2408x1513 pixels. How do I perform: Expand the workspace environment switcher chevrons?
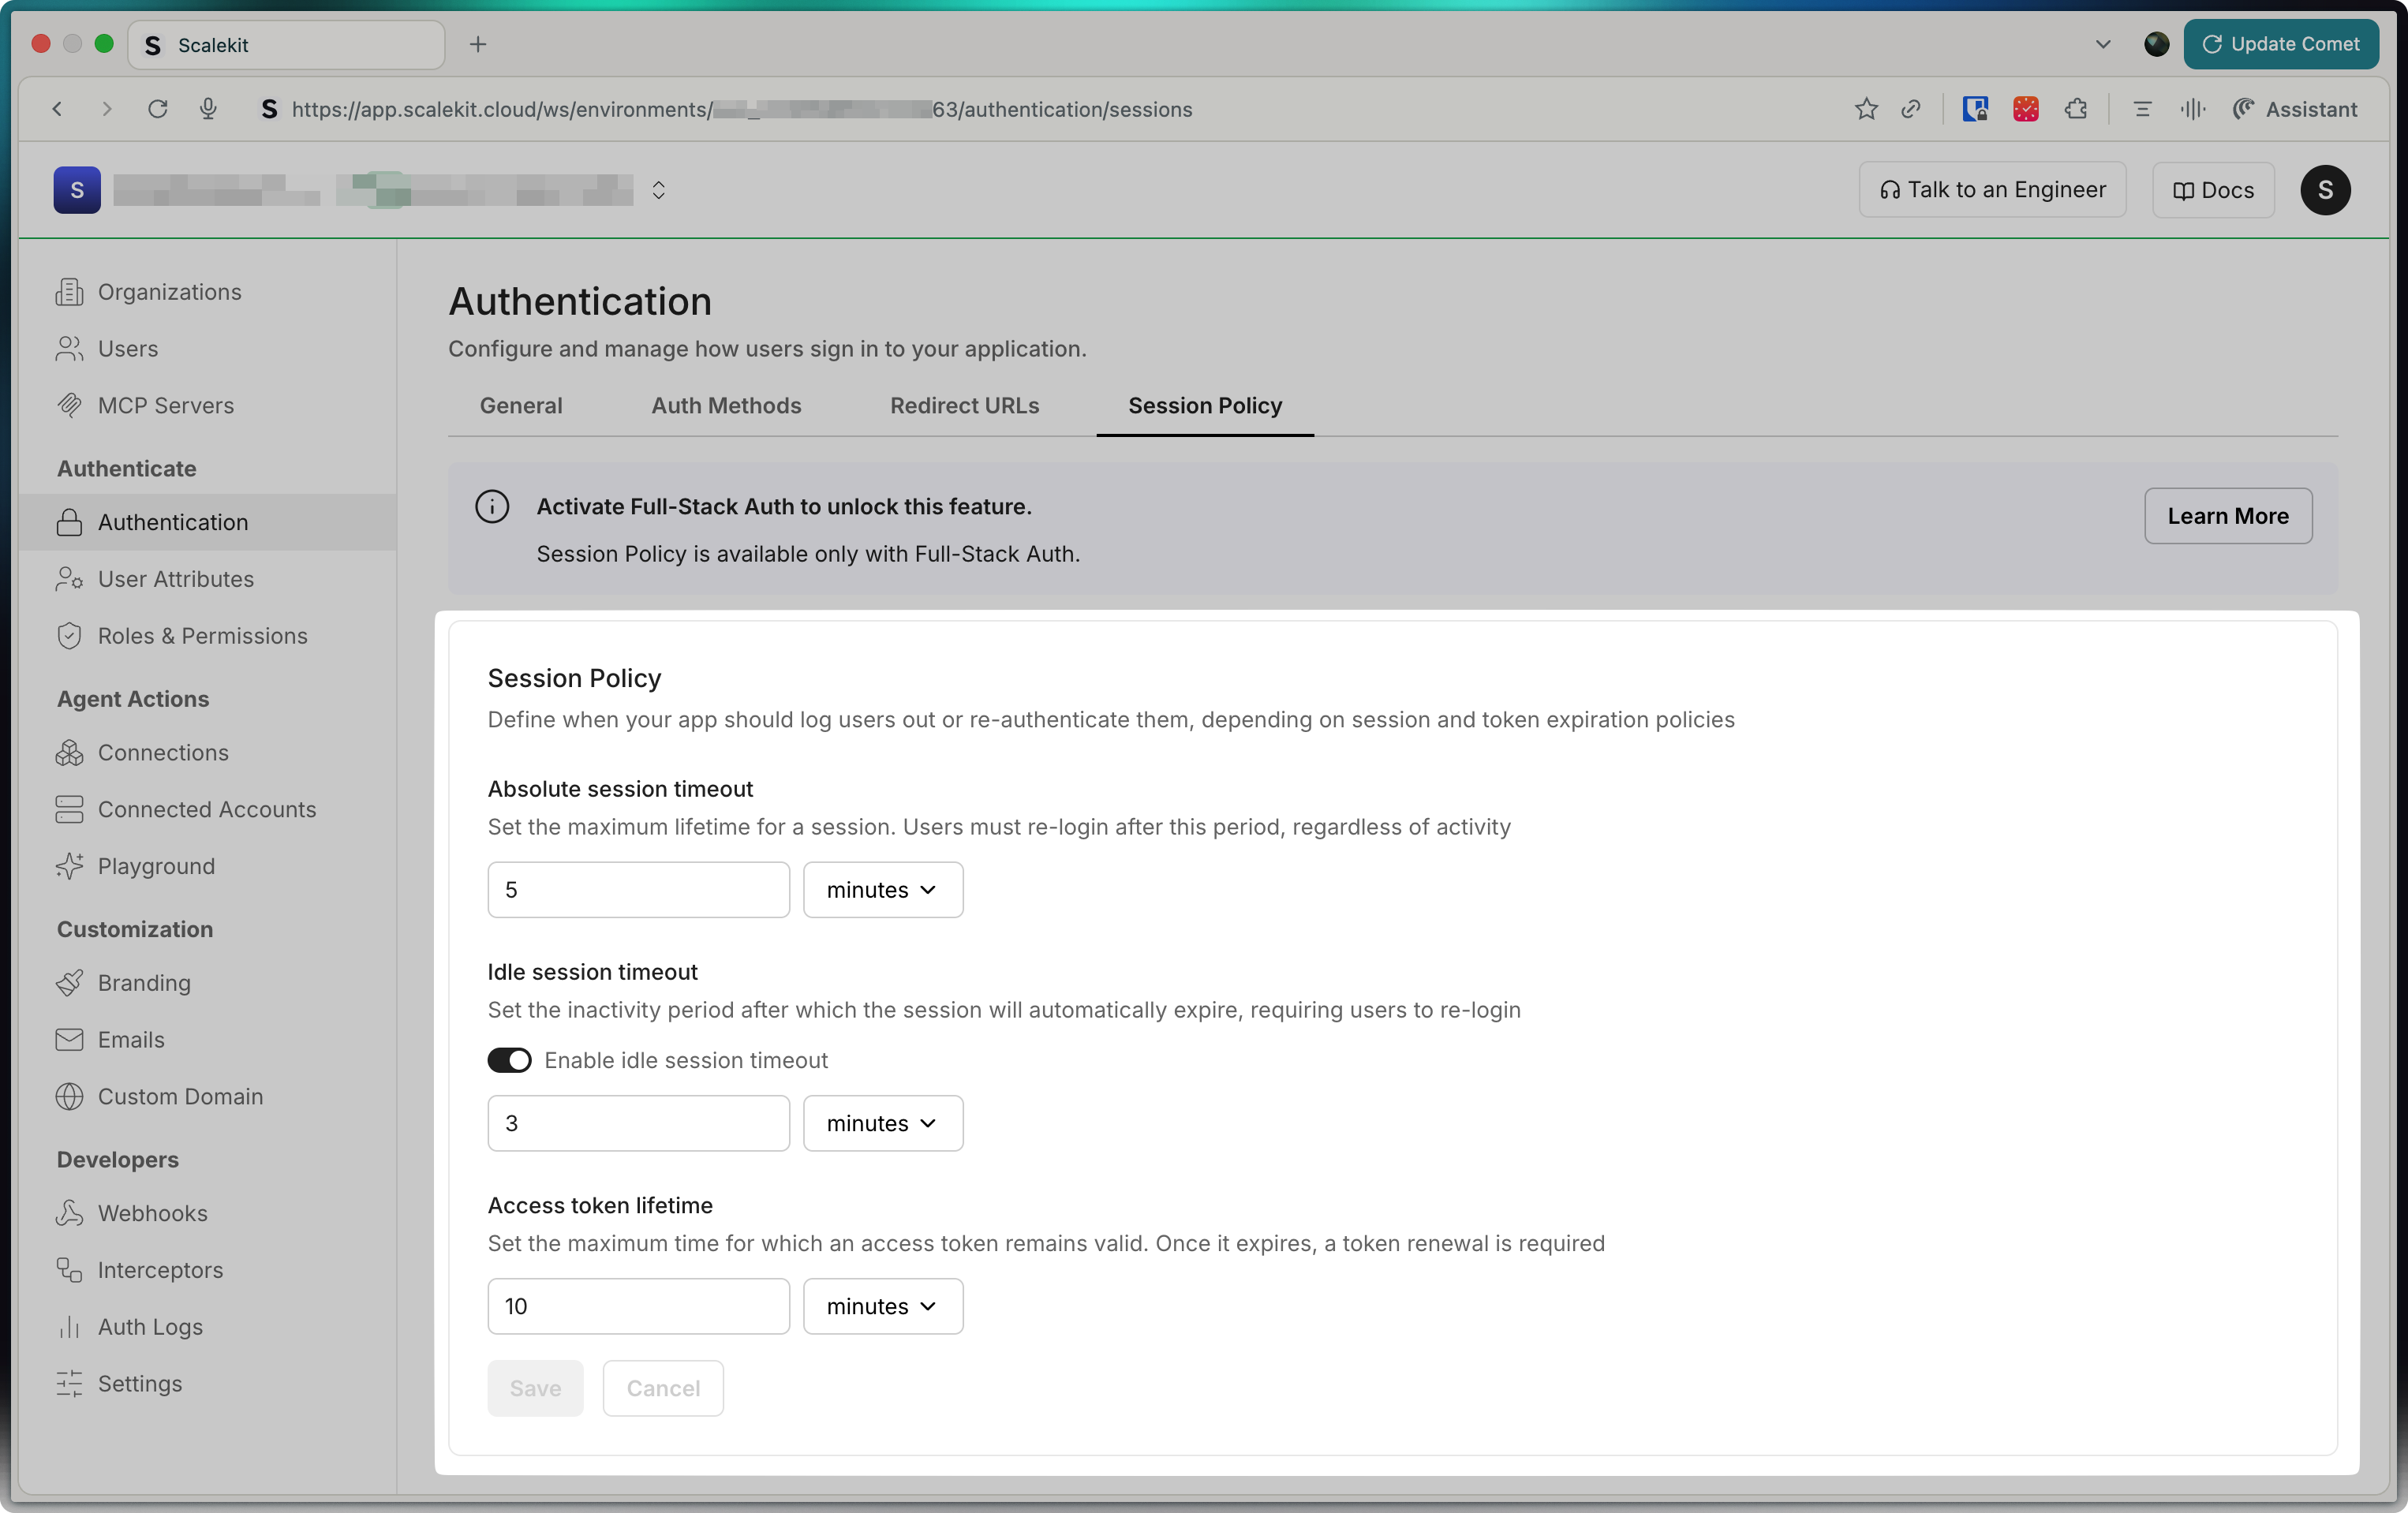coord(658,190)
